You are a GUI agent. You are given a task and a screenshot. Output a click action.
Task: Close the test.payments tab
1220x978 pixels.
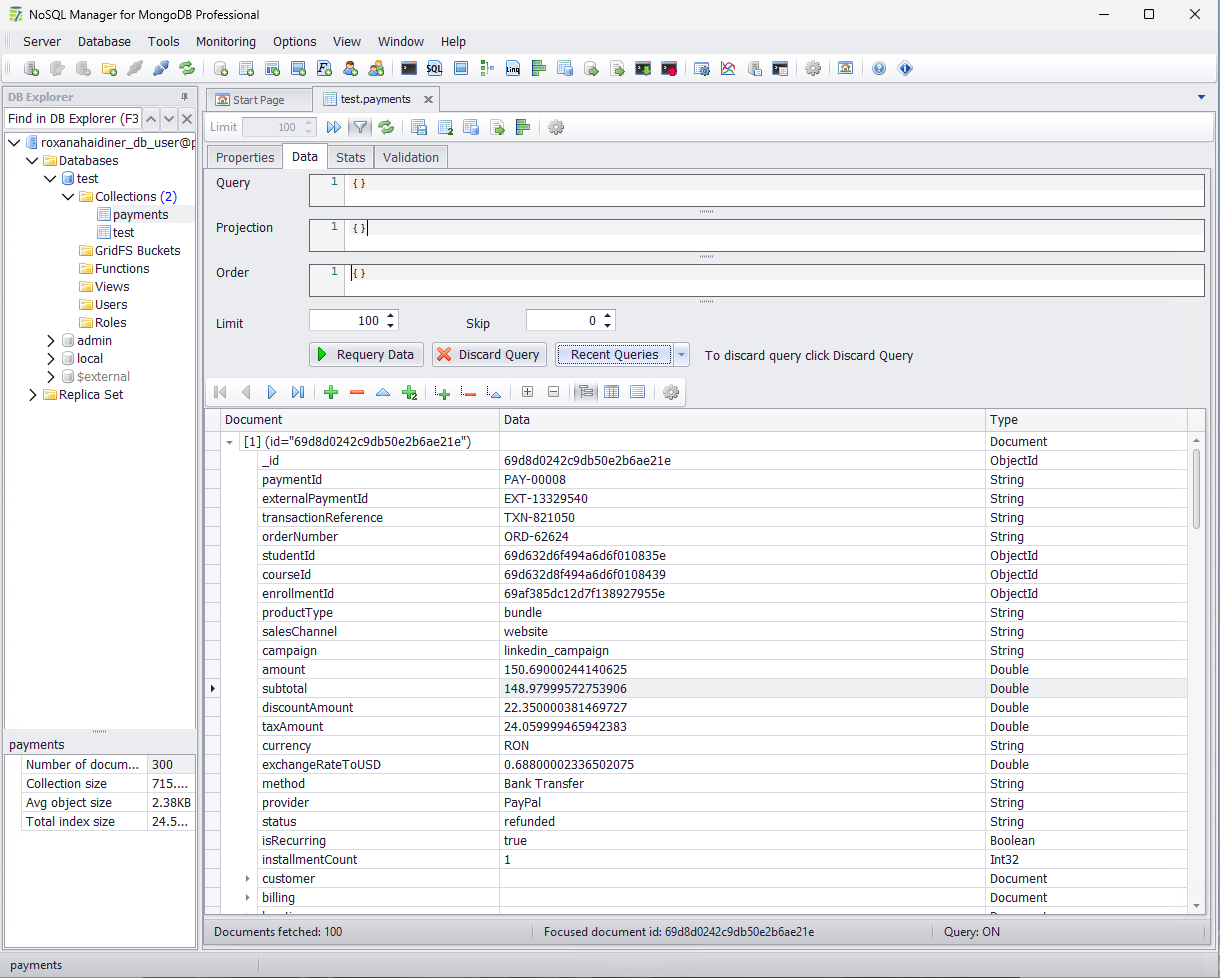428,99
